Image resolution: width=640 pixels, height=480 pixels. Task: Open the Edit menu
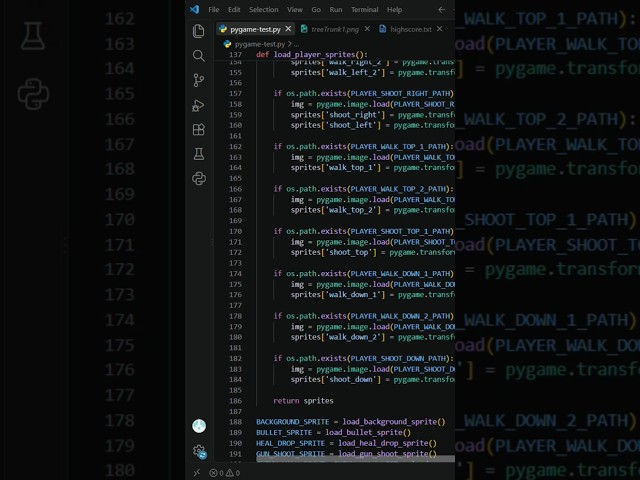pos(234,9)
